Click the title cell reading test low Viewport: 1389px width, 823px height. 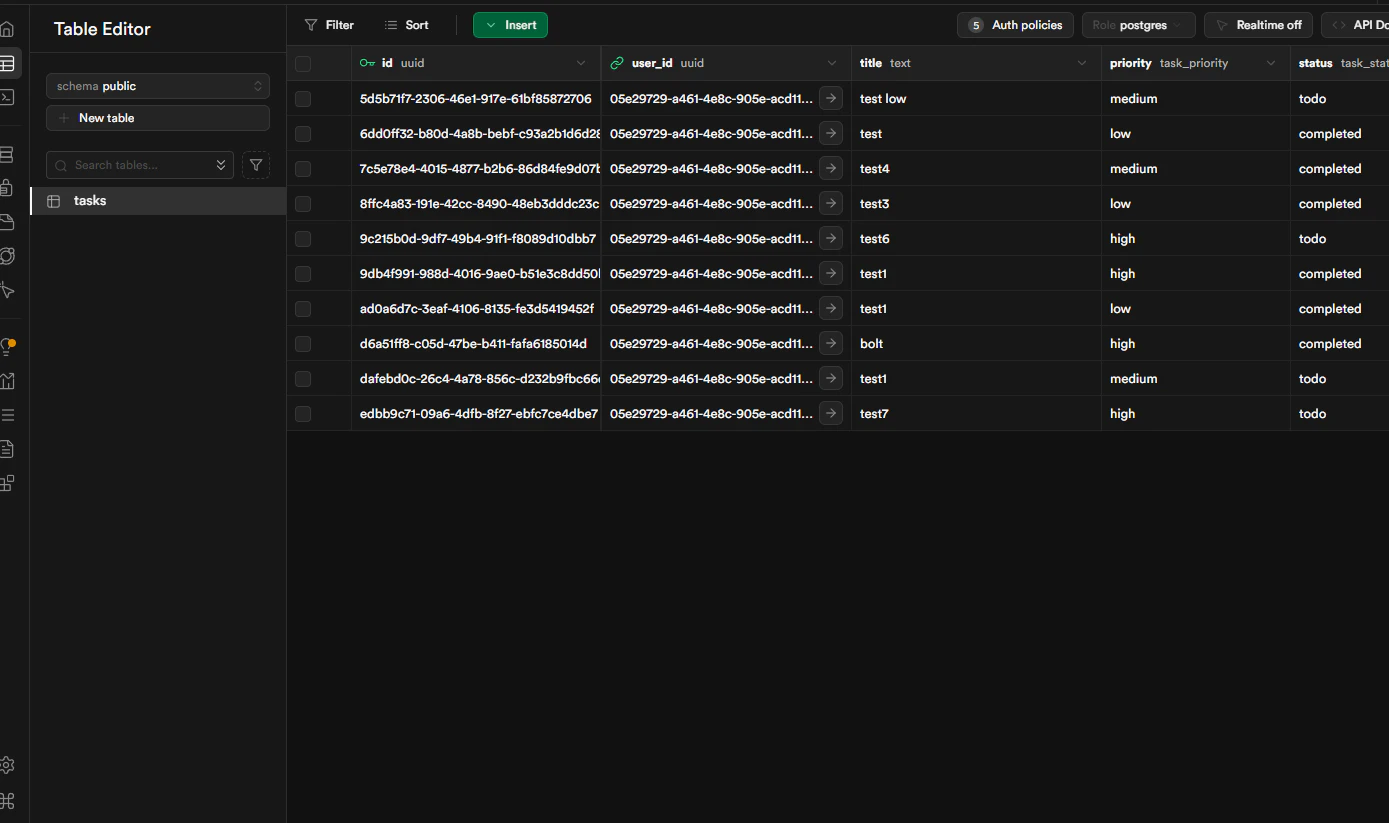(976, 98)
